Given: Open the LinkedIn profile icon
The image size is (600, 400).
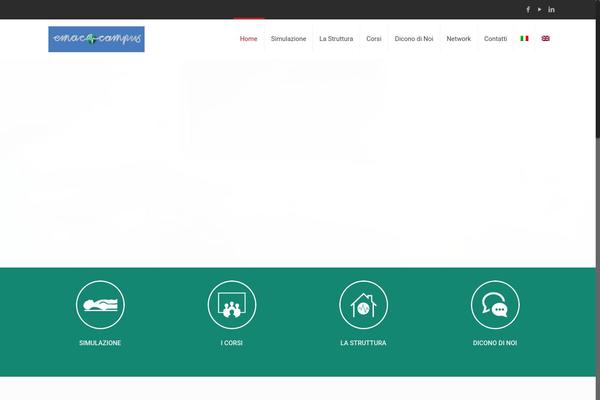Looking at the screenshot, I should pyautogui.click(x=552, y=9).
